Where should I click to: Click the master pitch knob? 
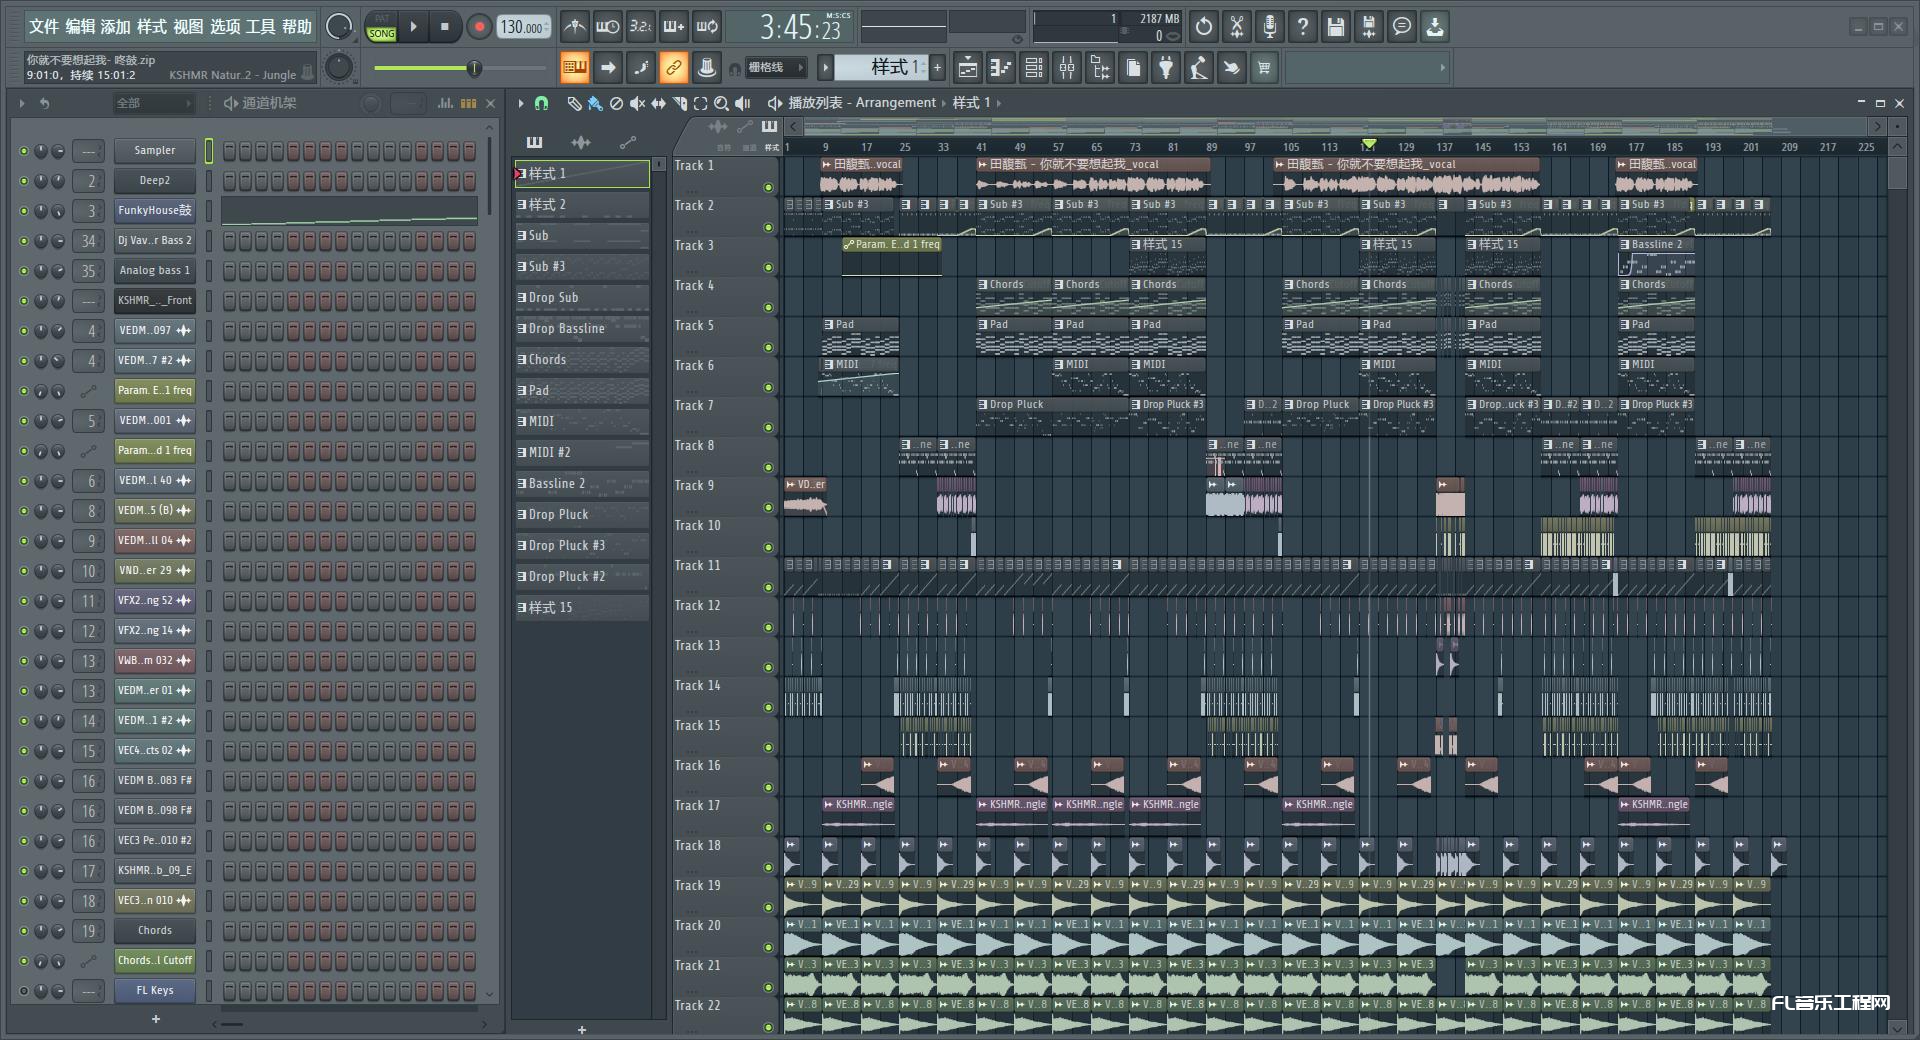(339, 67)
